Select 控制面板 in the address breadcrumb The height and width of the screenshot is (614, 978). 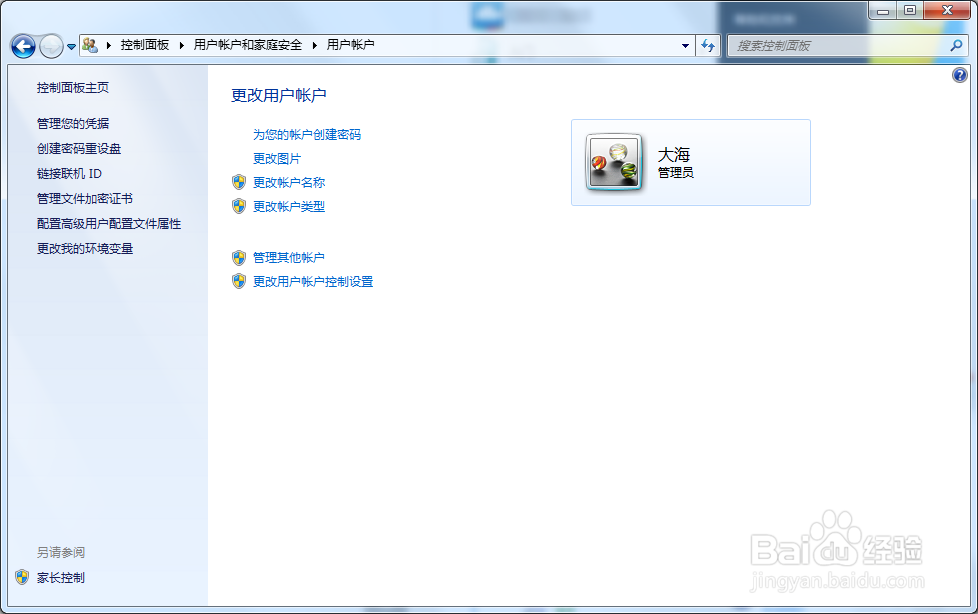(145, 45)
